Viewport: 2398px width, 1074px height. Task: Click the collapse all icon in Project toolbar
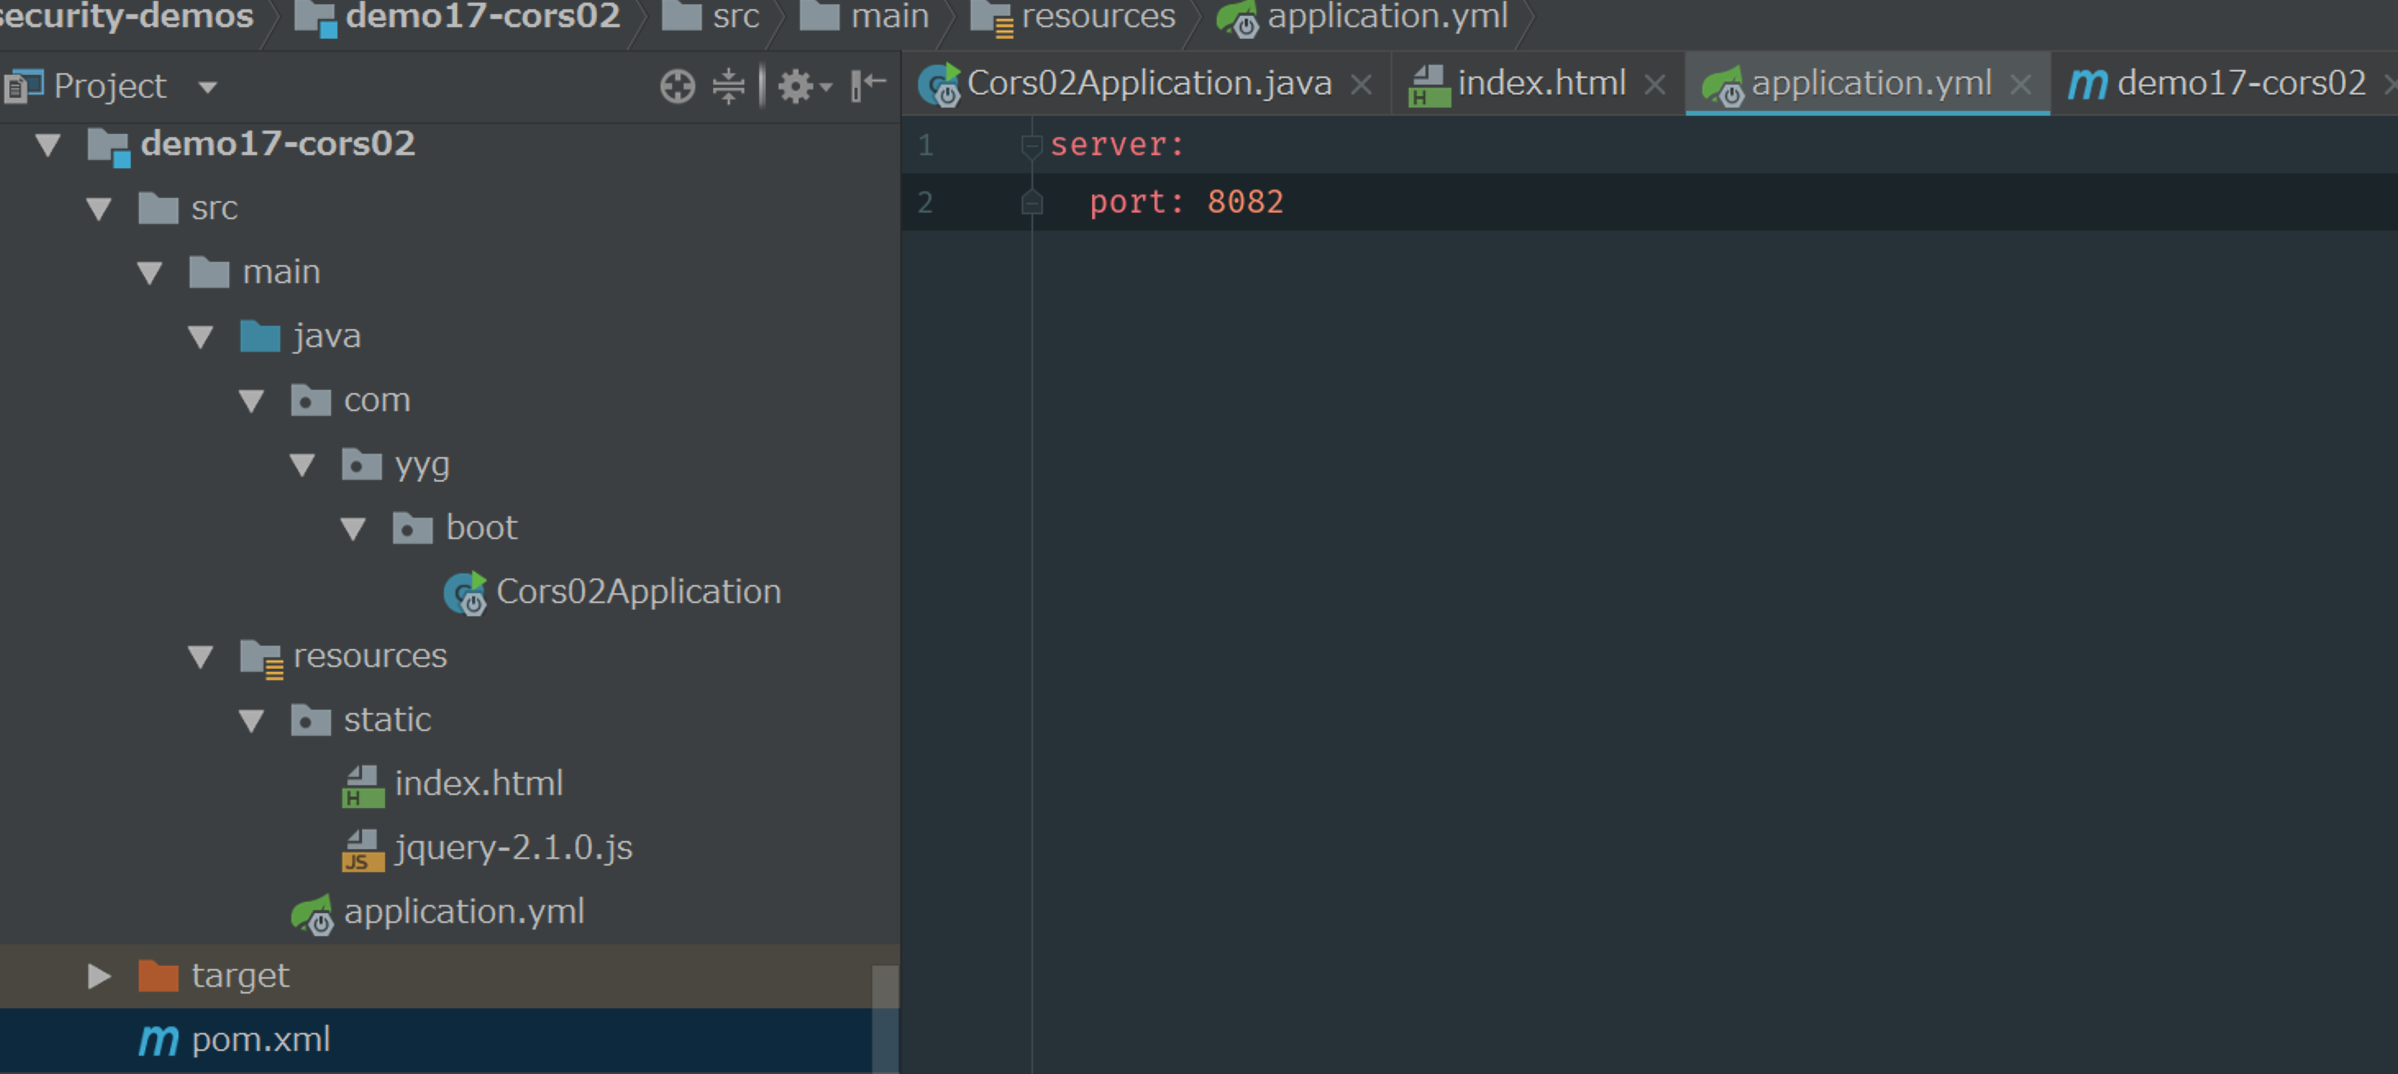[x=728, y=86]
